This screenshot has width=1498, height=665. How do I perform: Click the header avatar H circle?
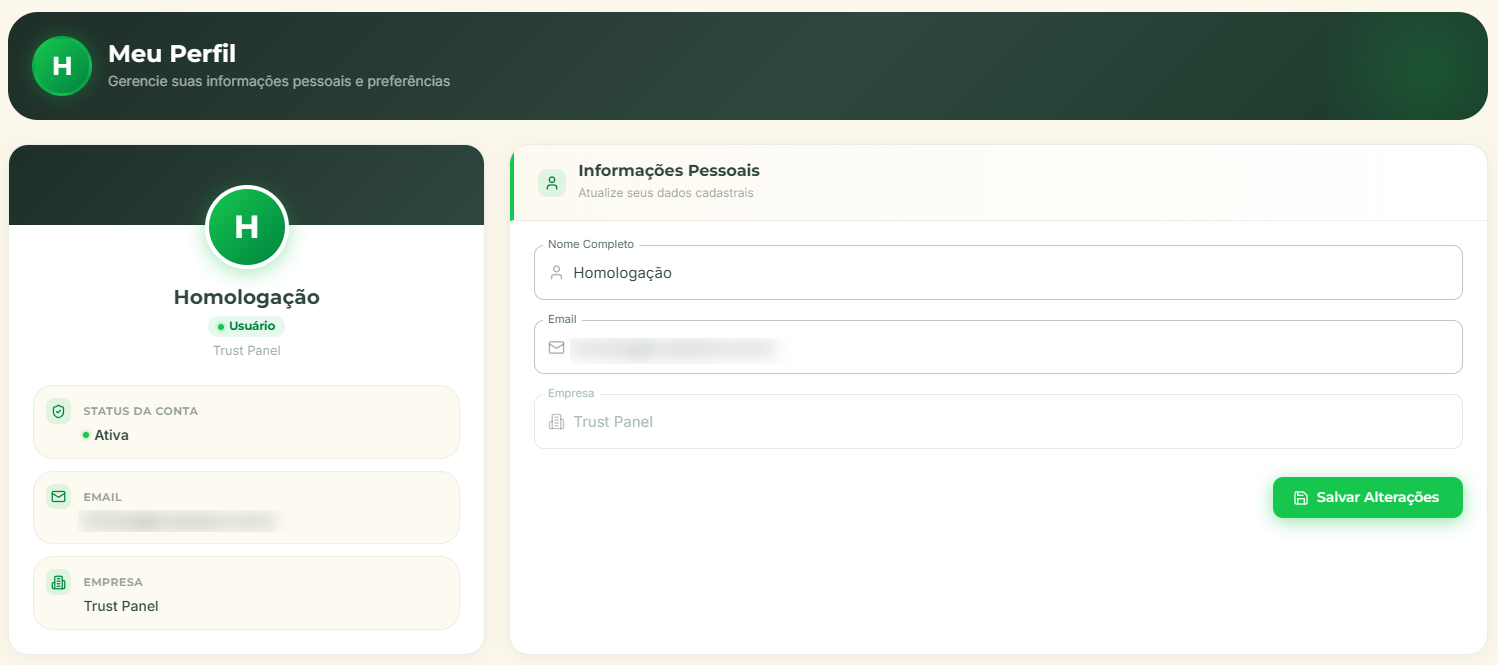coord(62,66)
